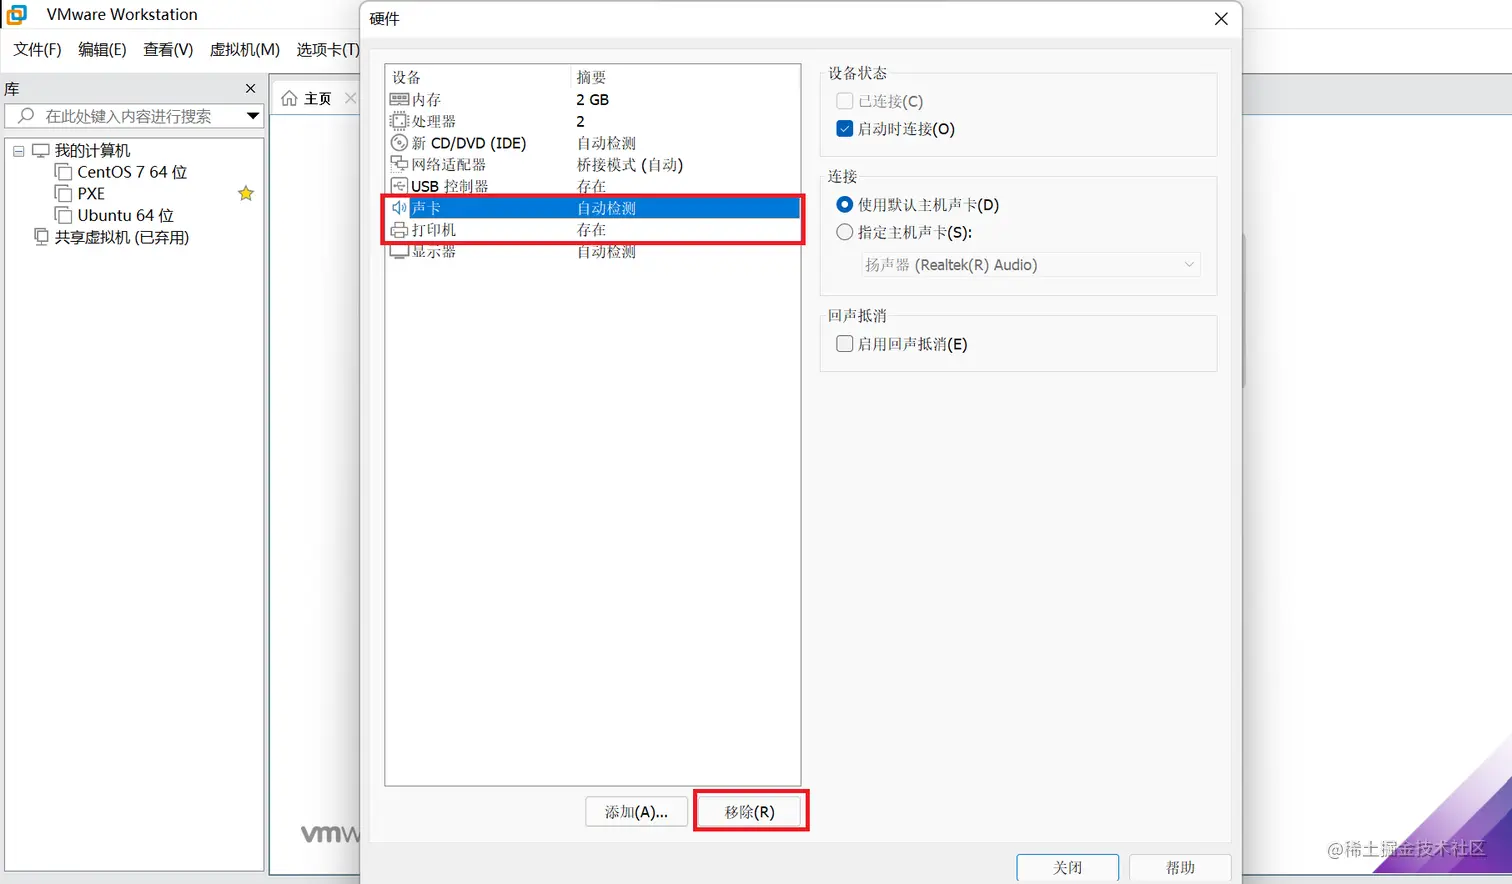Select 使用默认主机声卡(D) radio button

coord(845,205)
